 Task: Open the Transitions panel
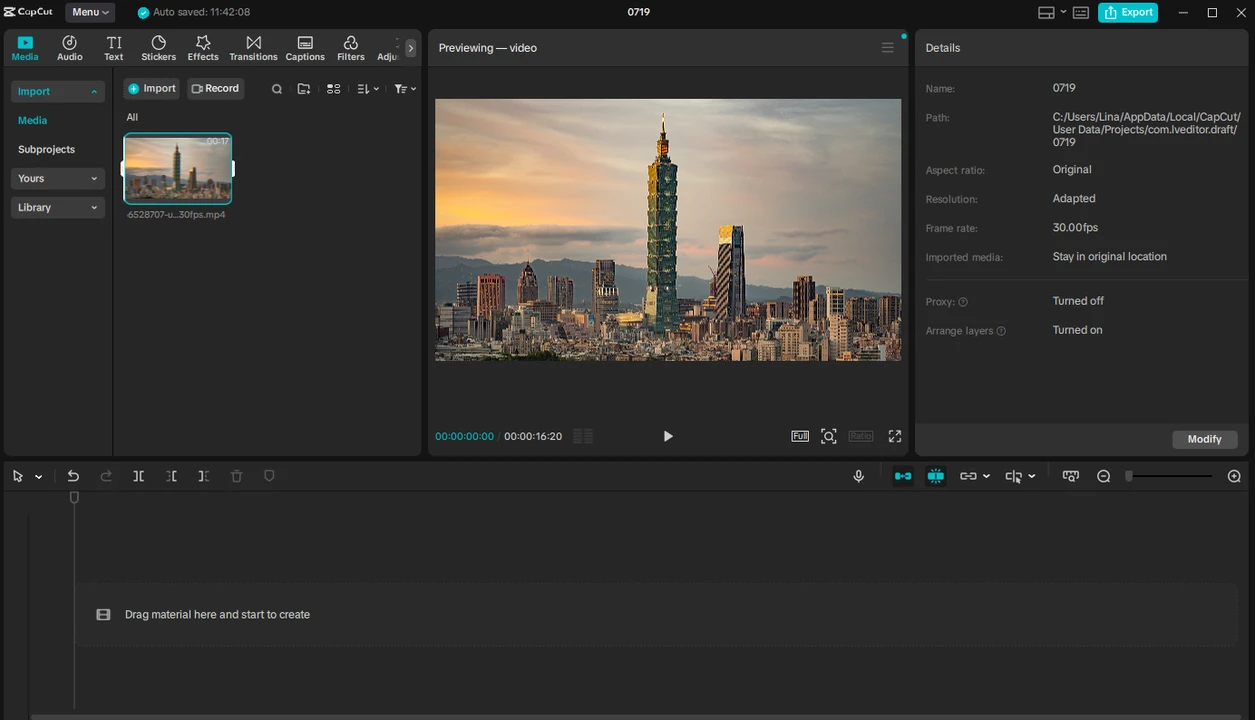tap(253, 48)
